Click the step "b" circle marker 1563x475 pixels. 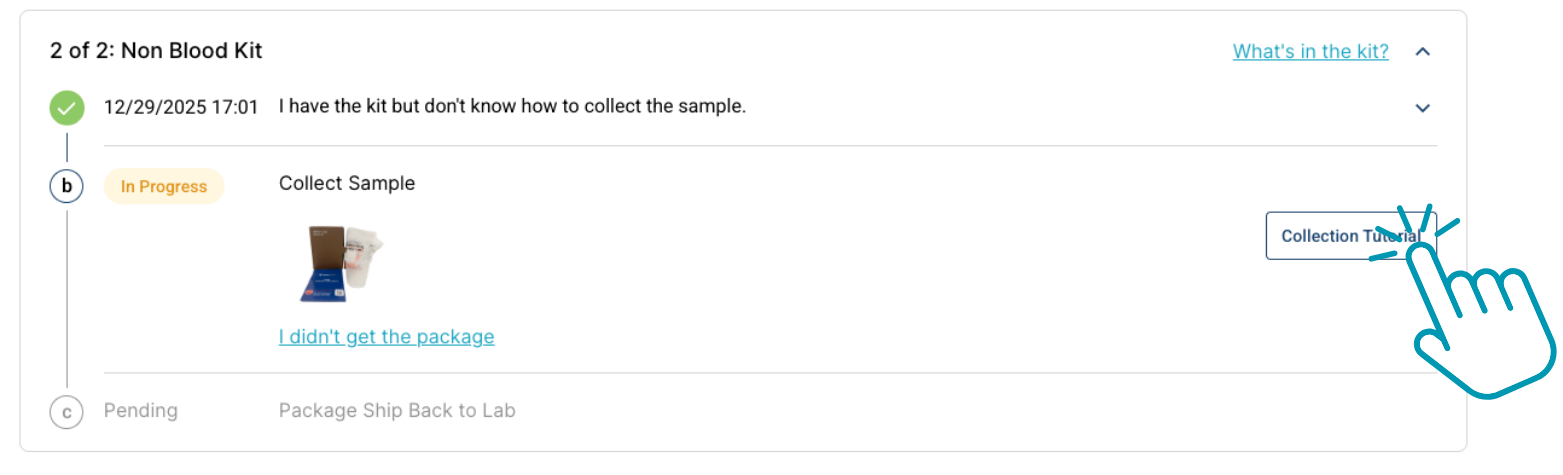67,186
